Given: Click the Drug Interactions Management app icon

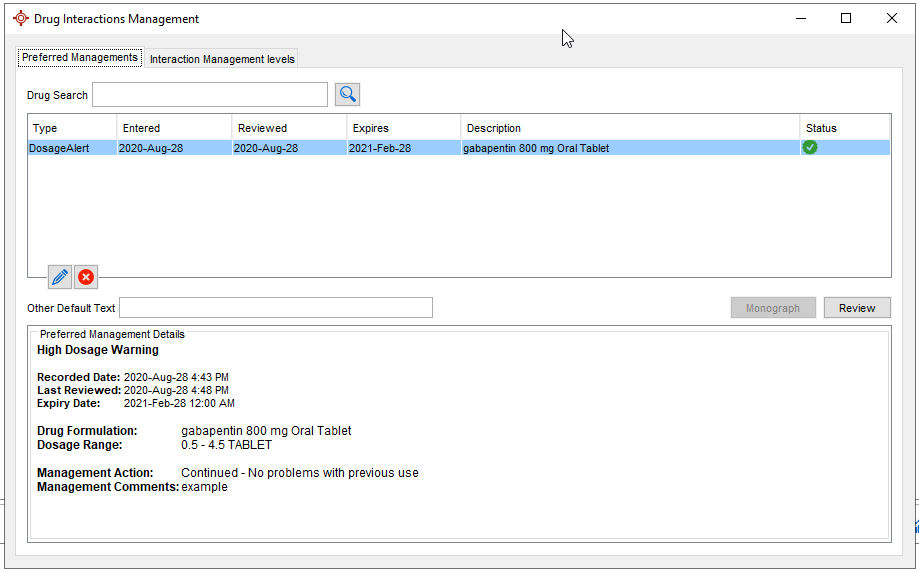Looking at the screenshot, I should (x=20, y=19).
